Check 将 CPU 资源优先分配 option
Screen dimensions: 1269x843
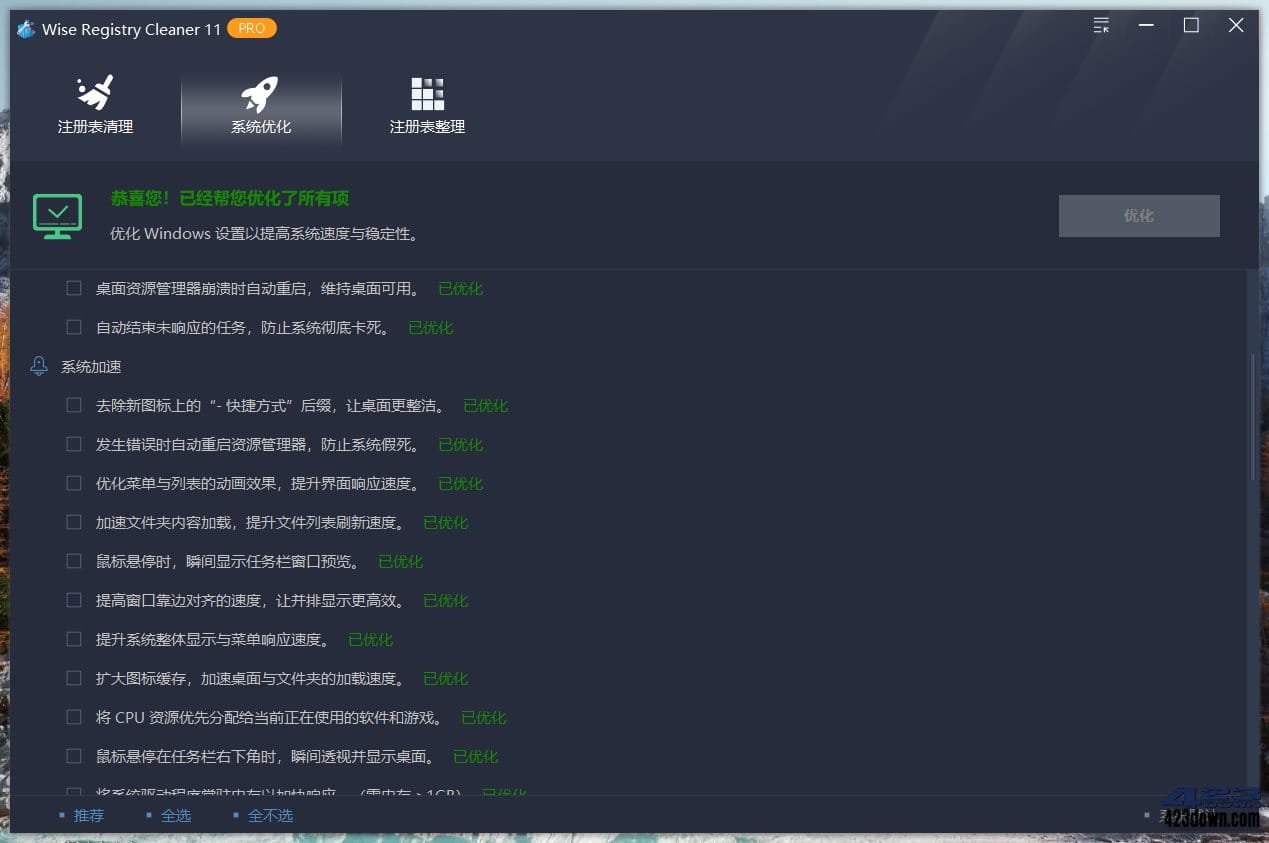pos(74,717)
